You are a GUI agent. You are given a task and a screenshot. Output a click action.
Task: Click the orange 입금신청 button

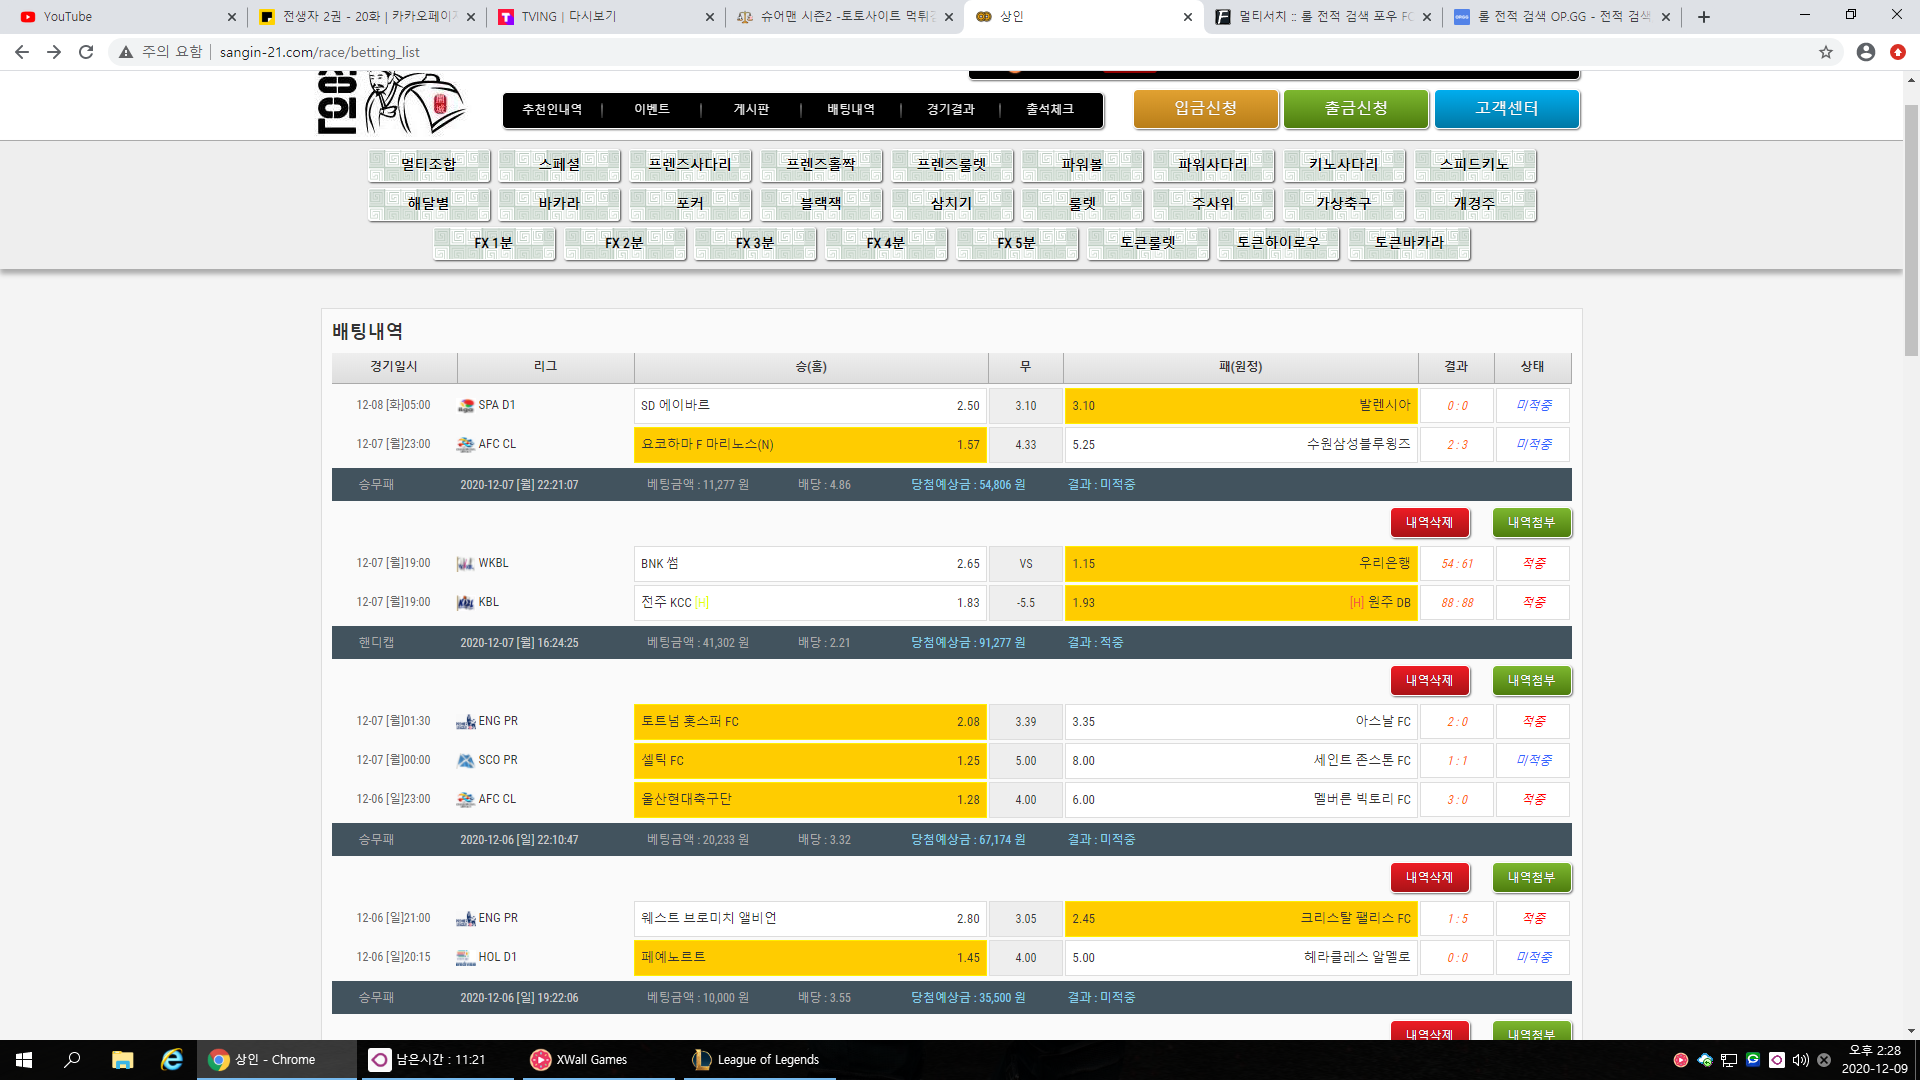tap(1205, 109)
